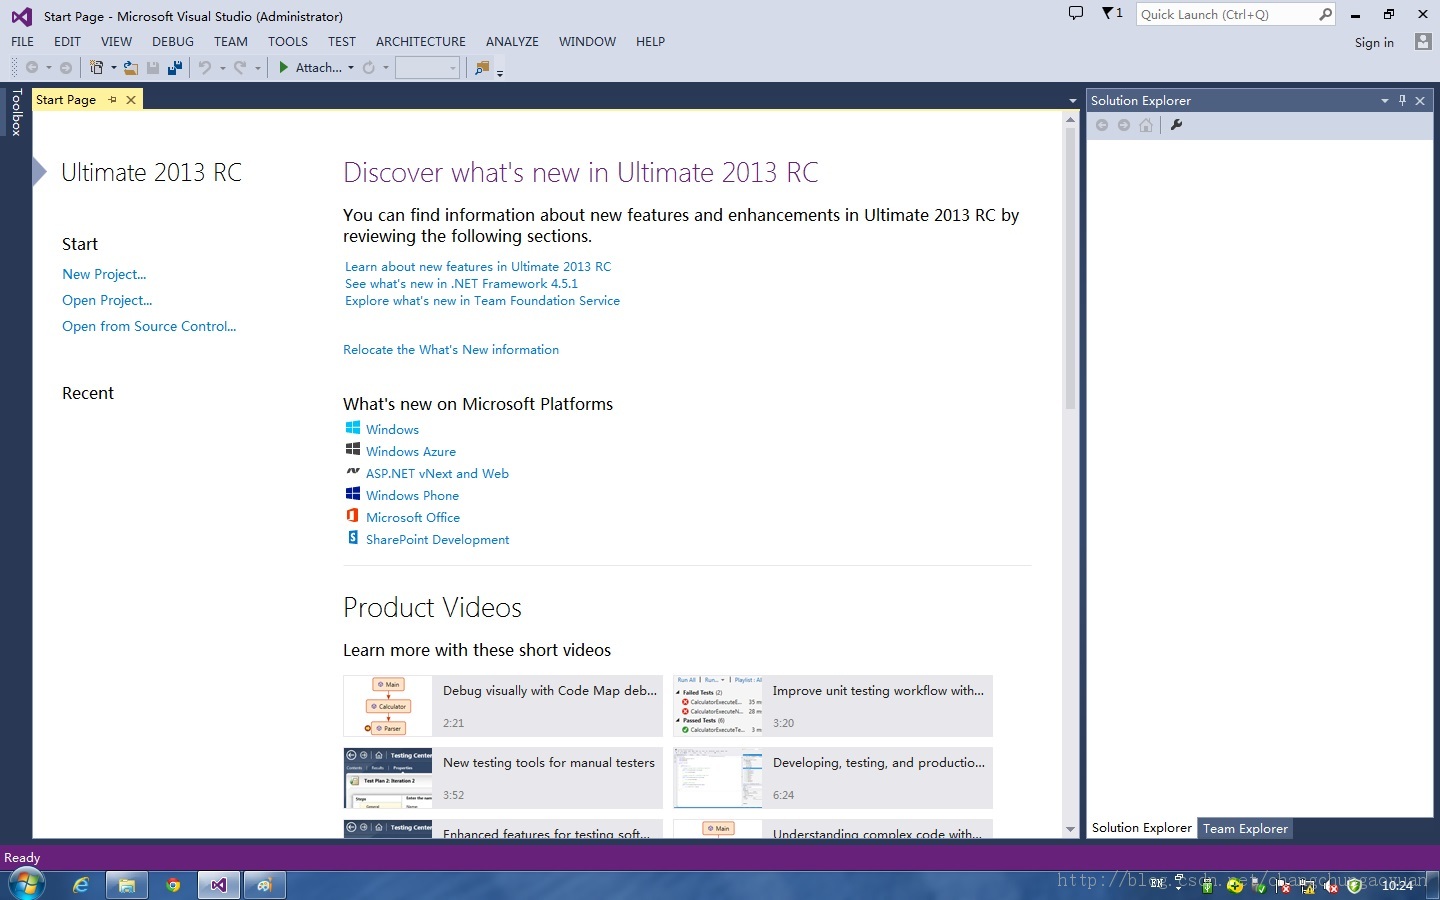Click Sign in at top right
The image size is (1440, 900).
pyautogui.click(x=1374, y=42)
